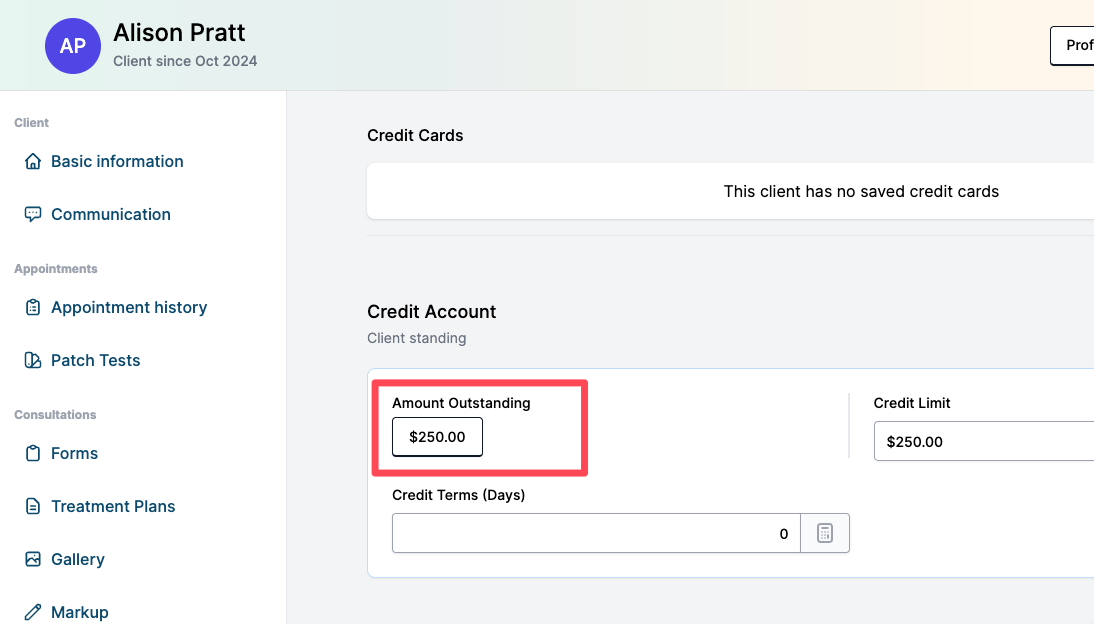Click the Communication chat bubble icon
The image size is (1094, 624).
coord(33,214)
